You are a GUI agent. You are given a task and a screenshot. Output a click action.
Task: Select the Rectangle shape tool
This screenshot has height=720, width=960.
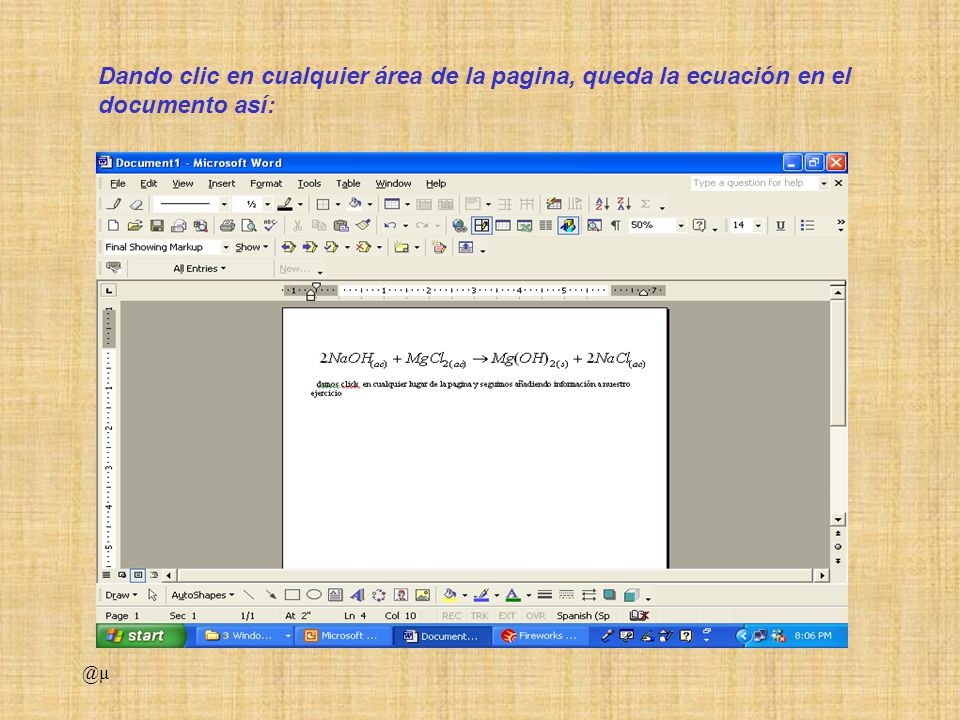click(292, 594)
